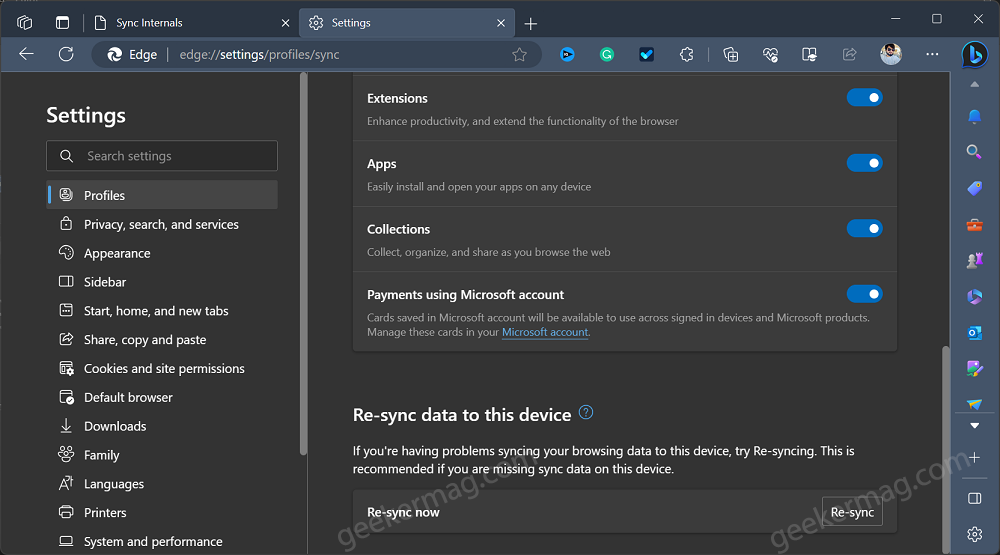
Task: Open the blue arrow extension icon
Action: 567,55
